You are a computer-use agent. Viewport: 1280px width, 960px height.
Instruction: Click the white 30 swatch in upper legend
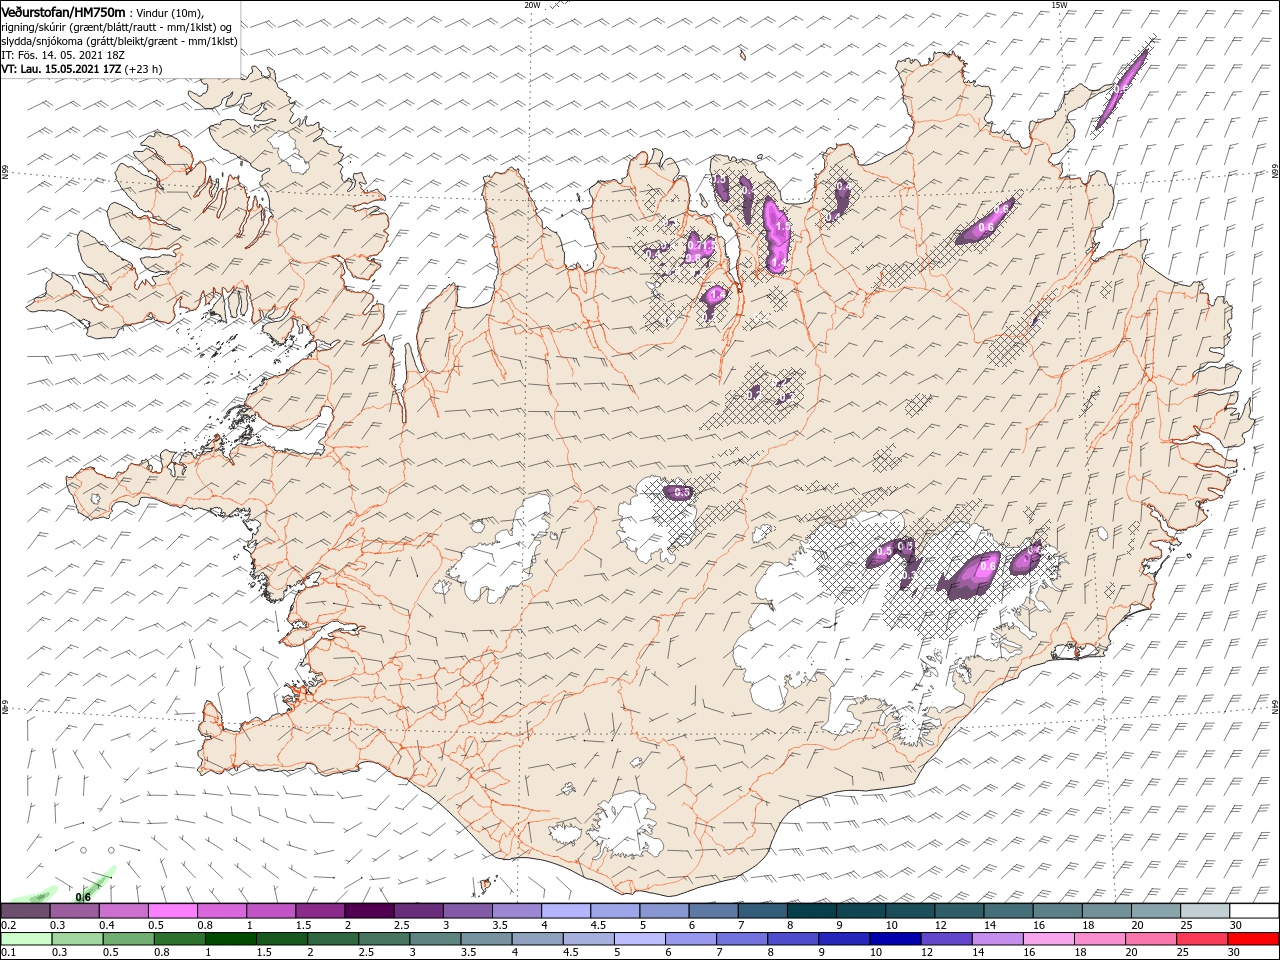[x=1253, y=911]
